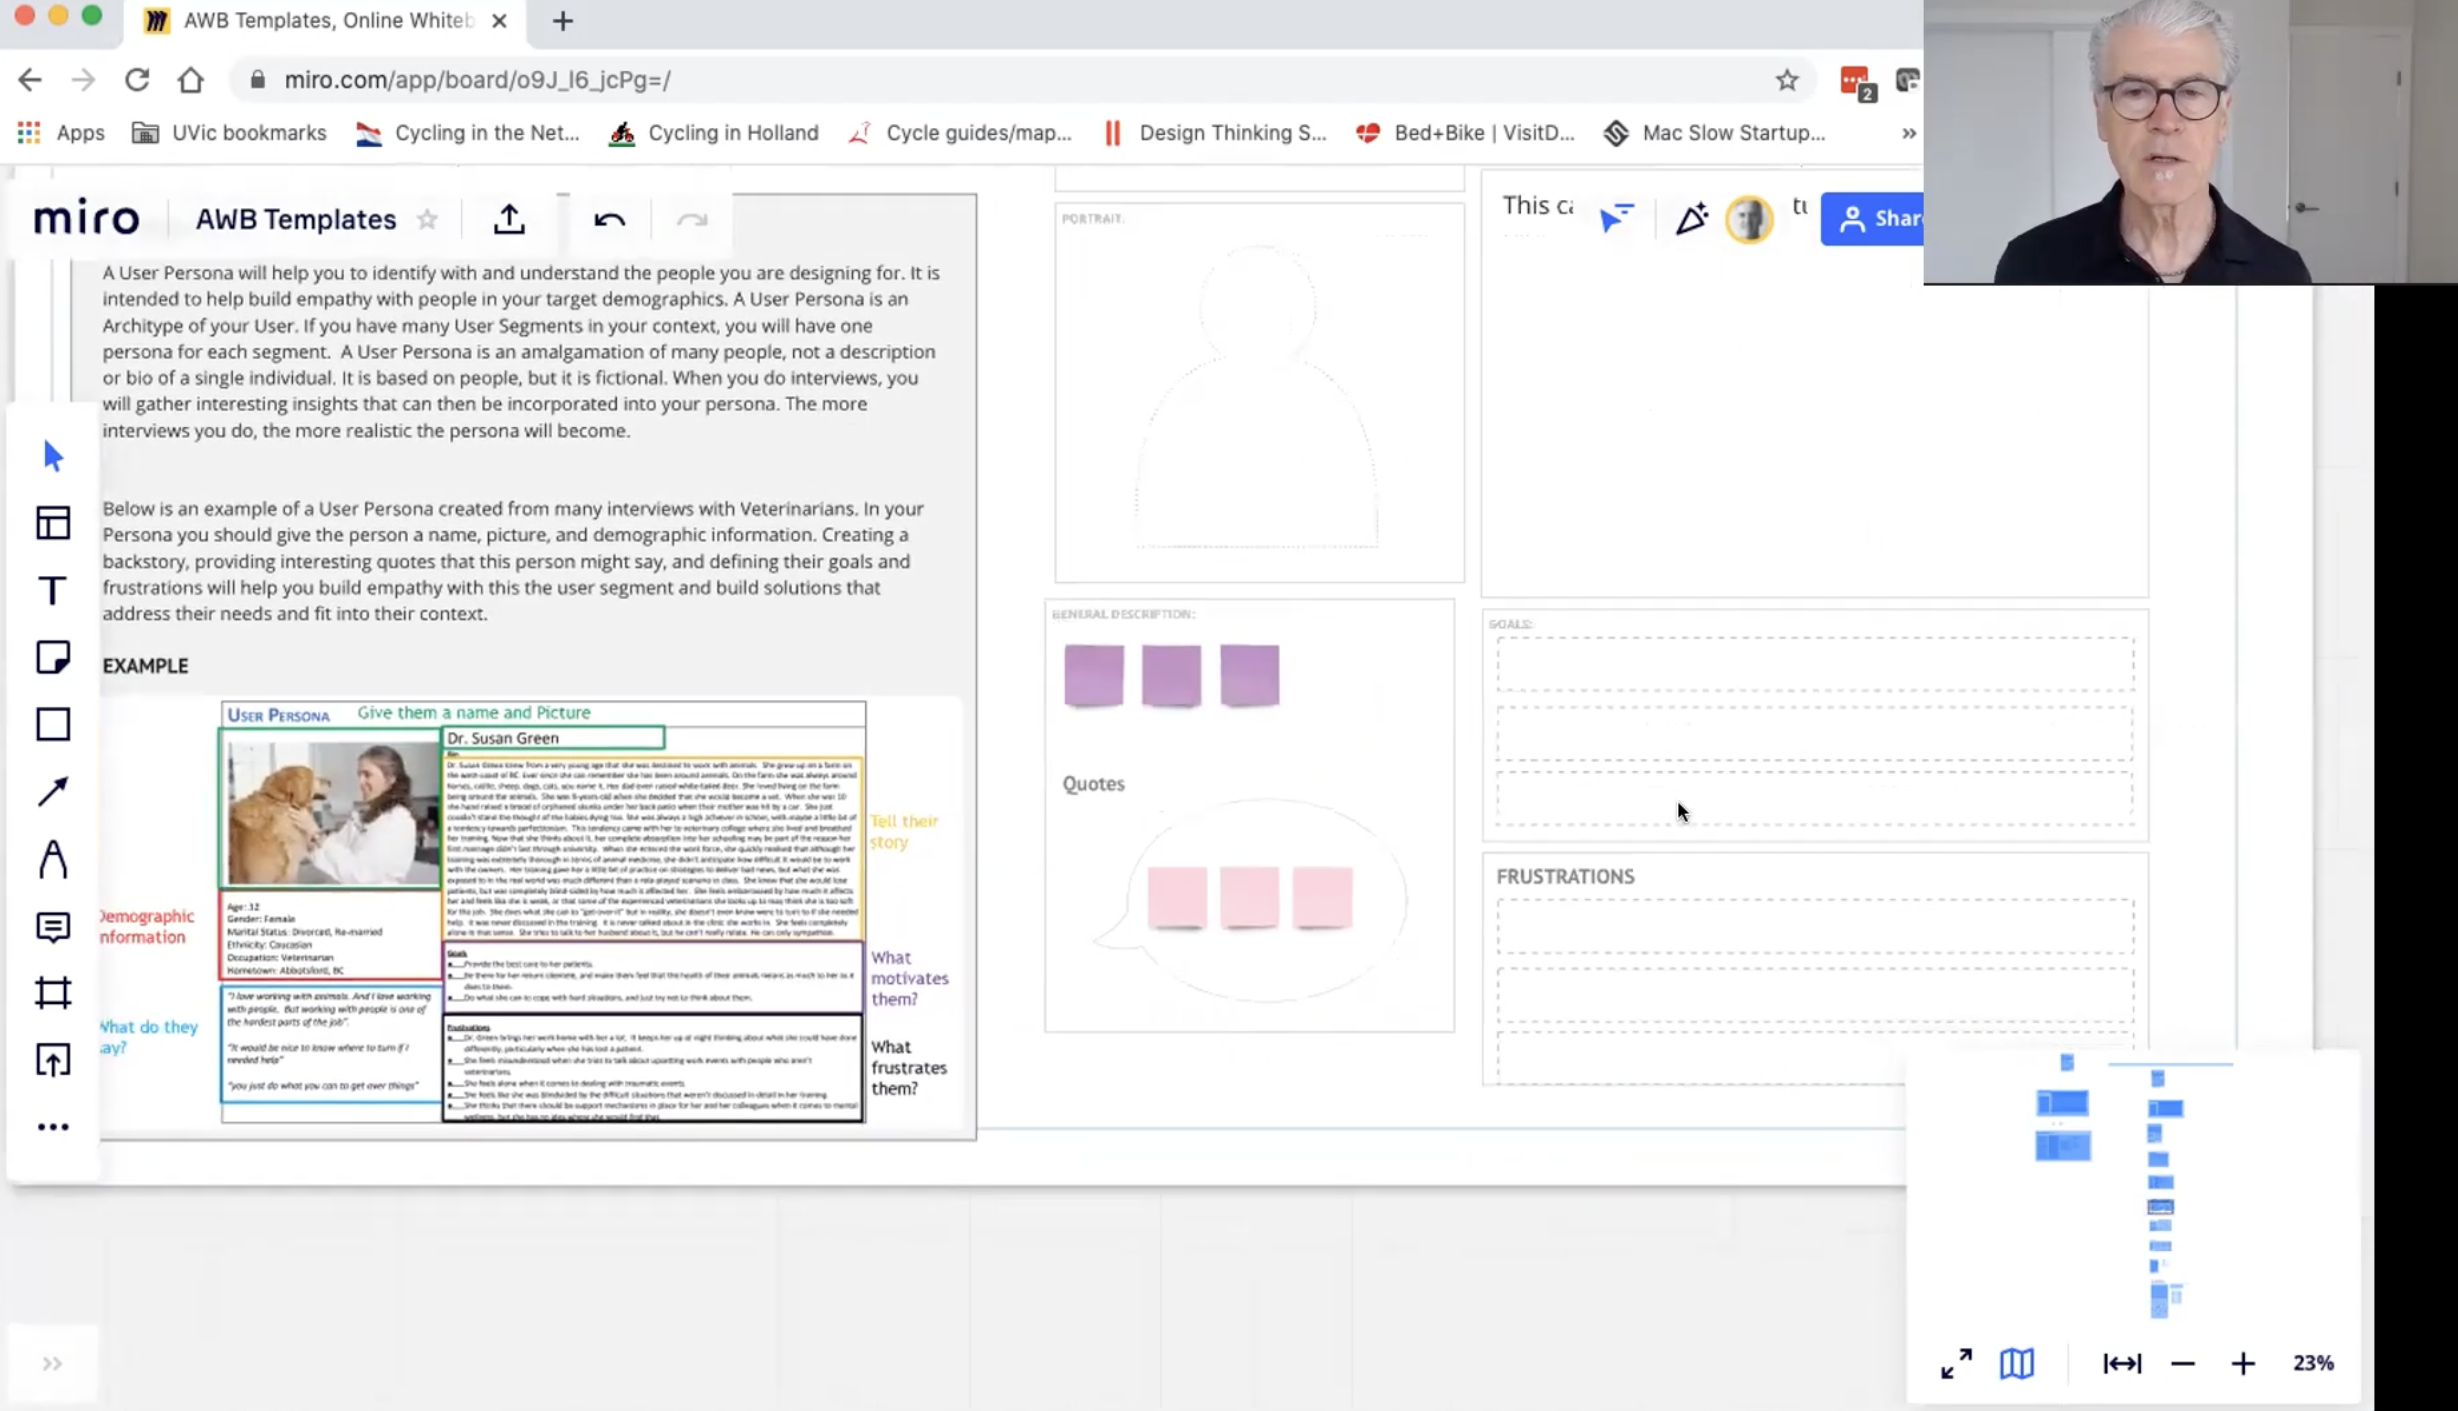Select the Sticky note tool

click(x=53, y=657)
